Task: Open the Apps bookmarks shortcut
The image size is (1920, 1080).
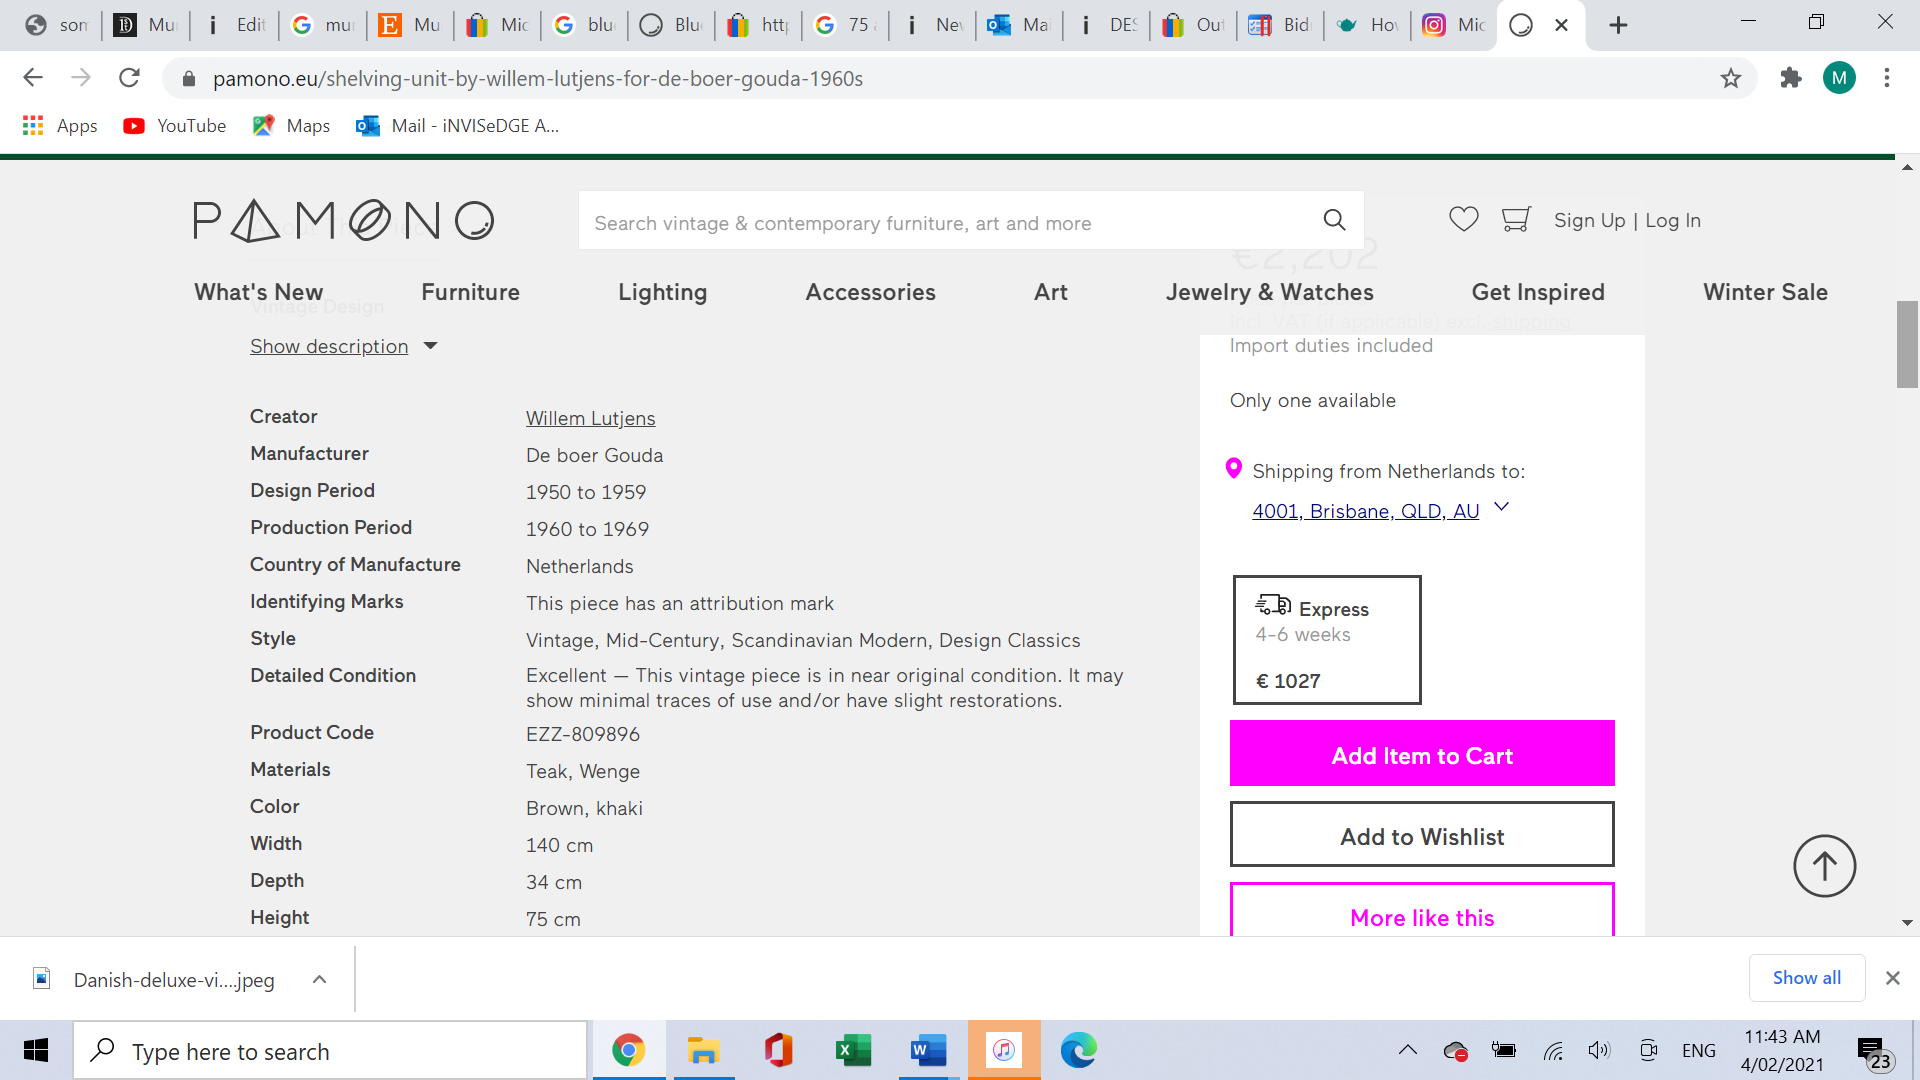Action: (x=60, y=126)
